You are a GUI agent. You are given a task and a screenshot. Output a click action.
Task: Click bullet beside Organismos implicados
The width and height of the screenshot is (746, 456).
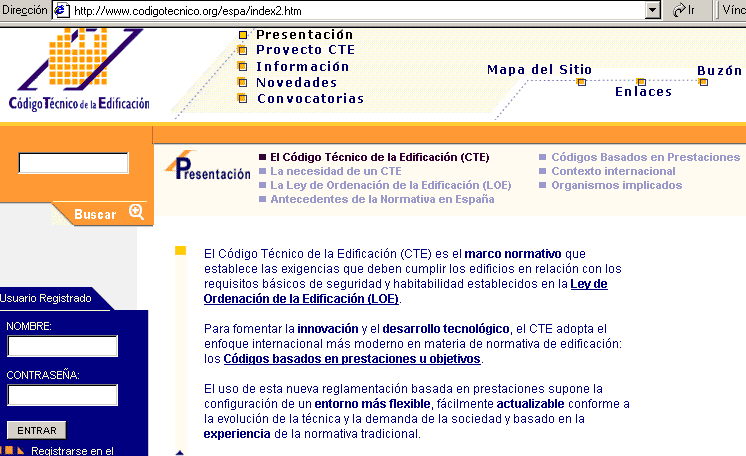[x=542, y=185]
